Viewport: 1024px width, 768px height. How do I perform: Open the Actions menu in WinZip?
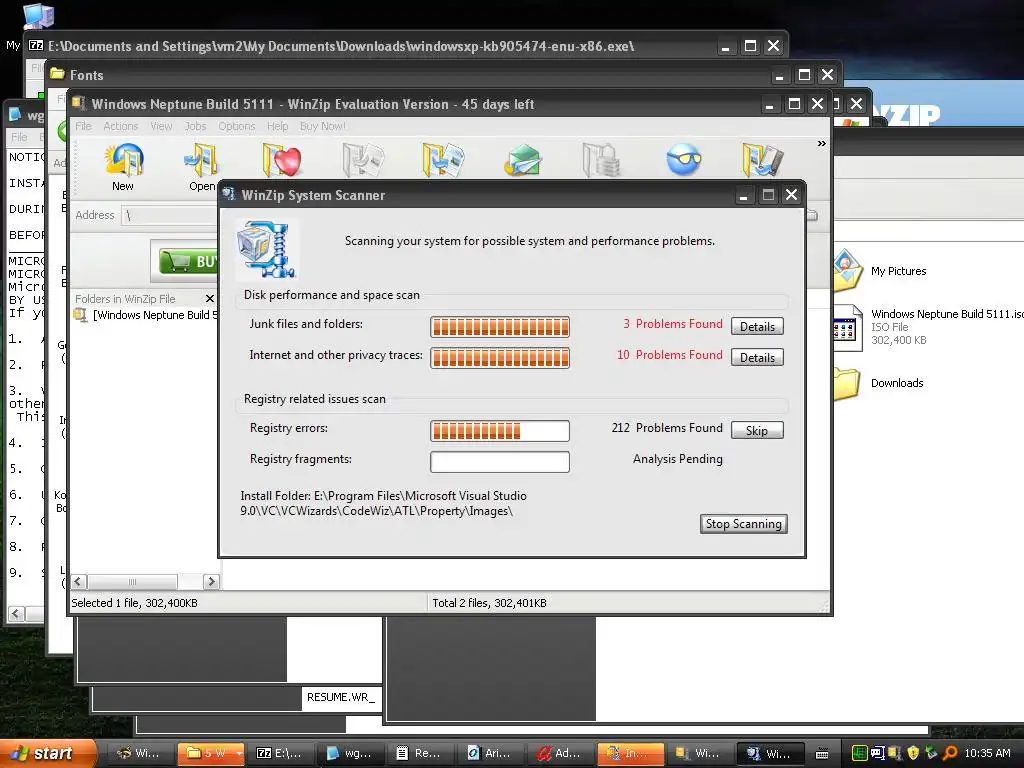pos(121,126)
